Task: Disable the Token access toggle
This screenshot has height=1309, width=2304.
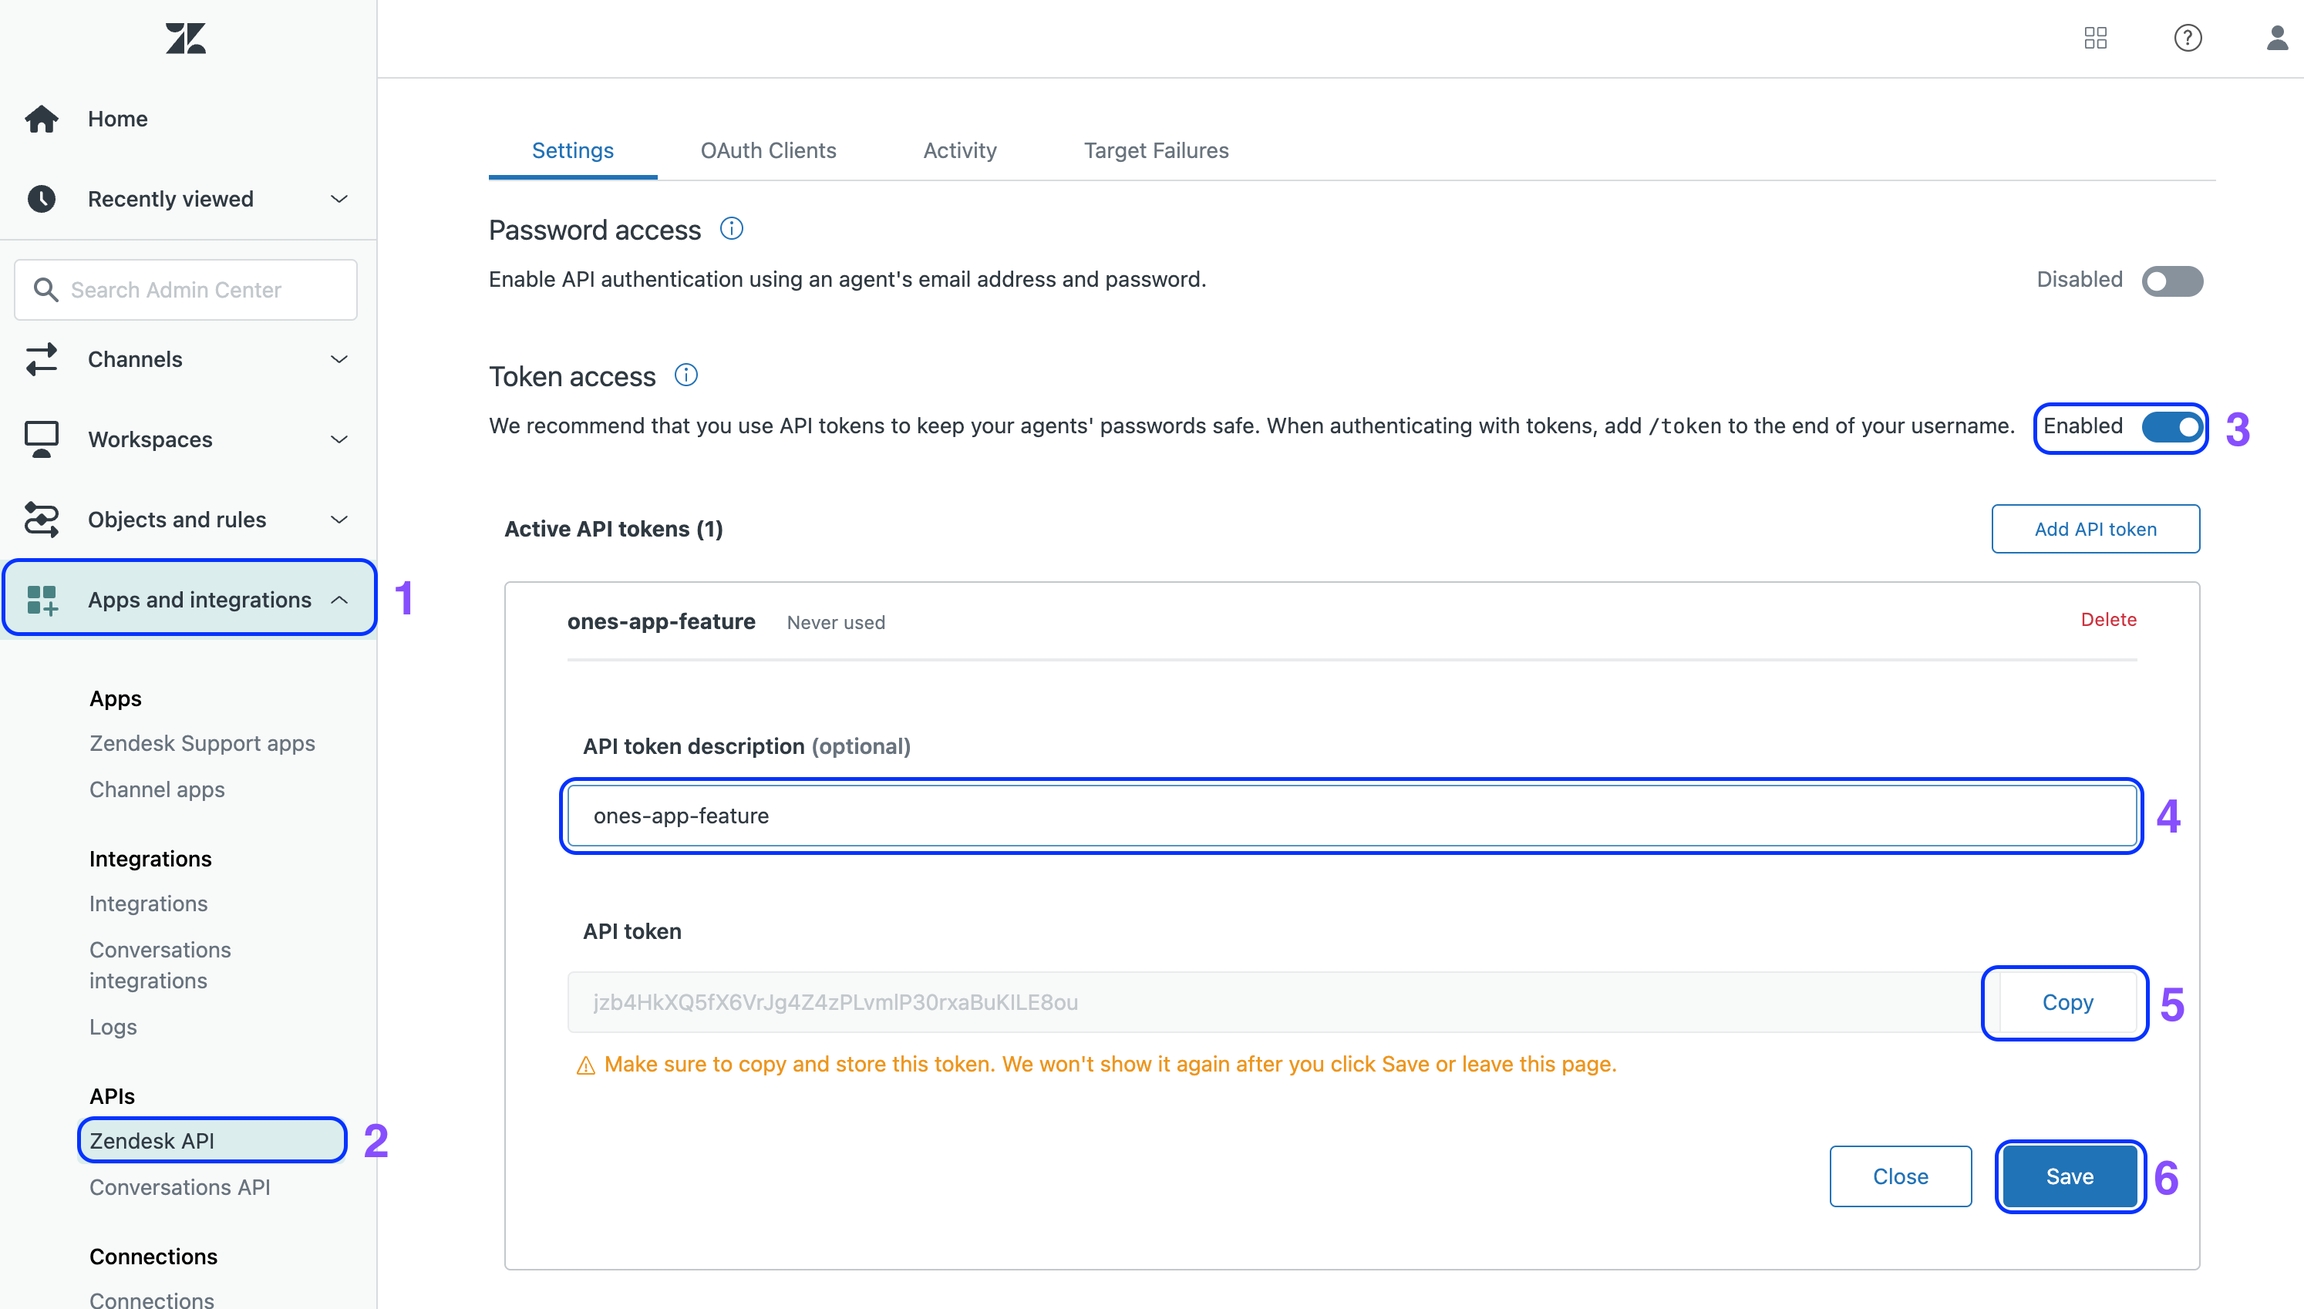Action: [x=2172, y=427]
